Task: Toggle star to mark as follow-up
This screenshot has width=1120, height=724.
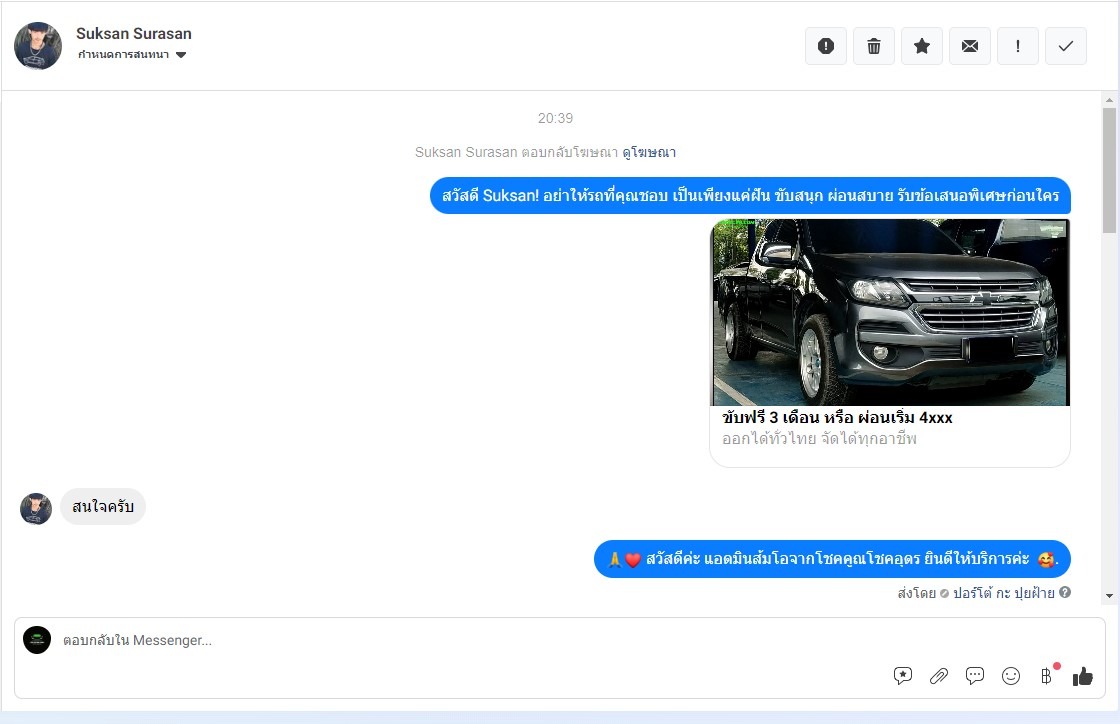Action: 922,46
